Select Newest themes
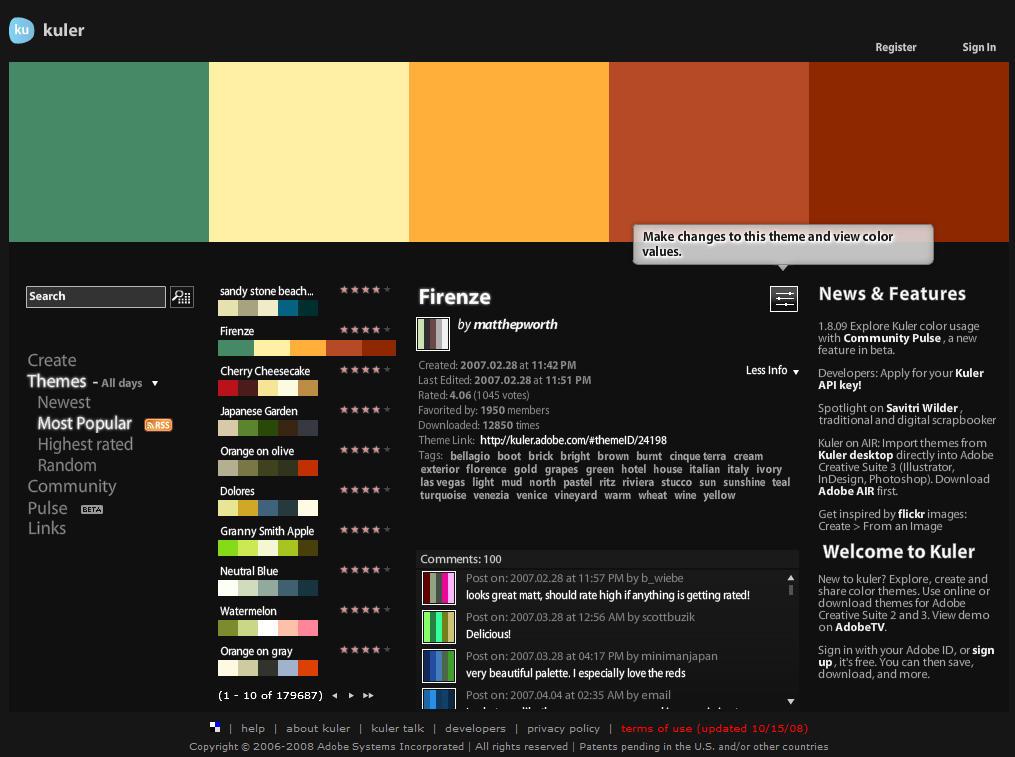This screenshot has width=1015, height=757. coord(64,402)
